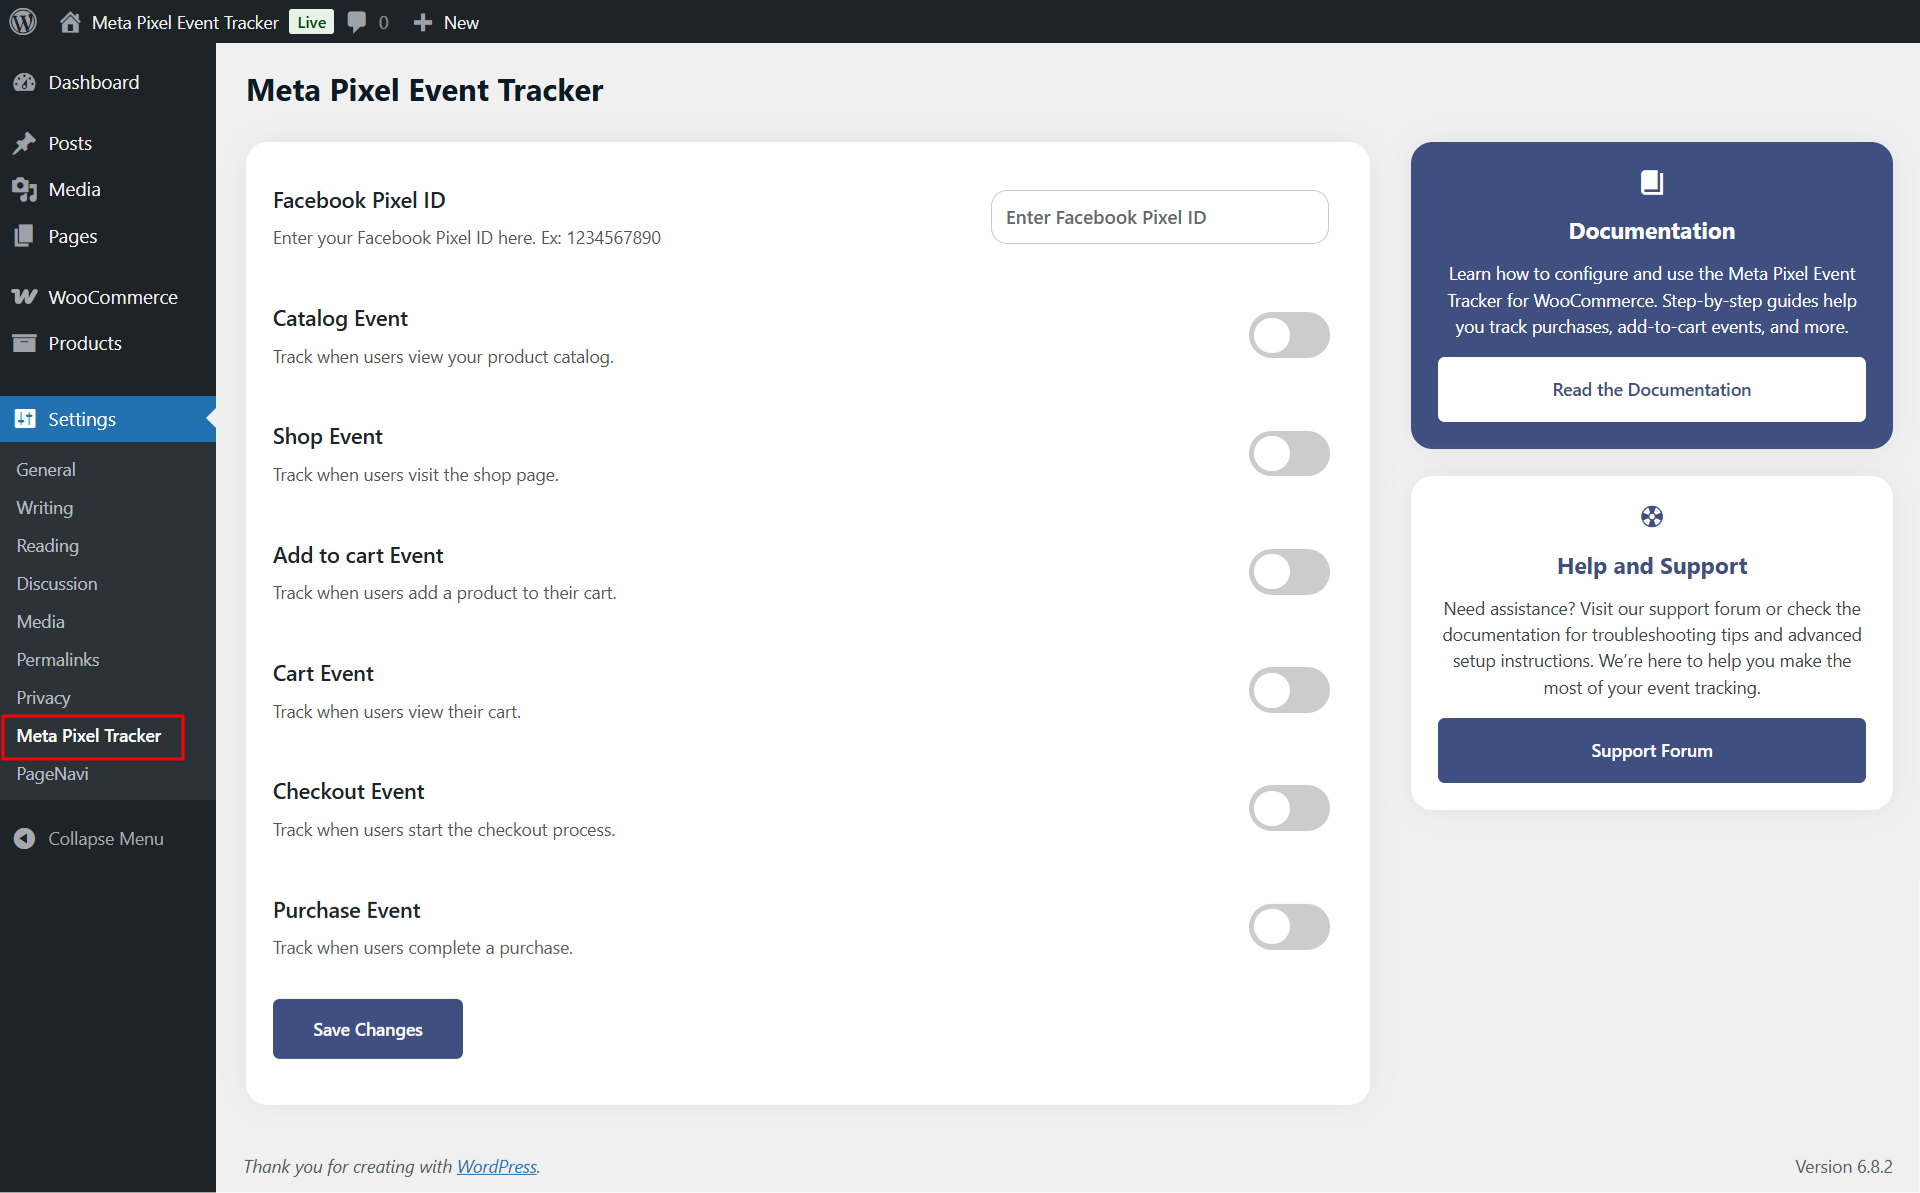Screen dimensions: 1920x1193
Task: Click the Collapse Menu arrow icon
Action: 25,839
